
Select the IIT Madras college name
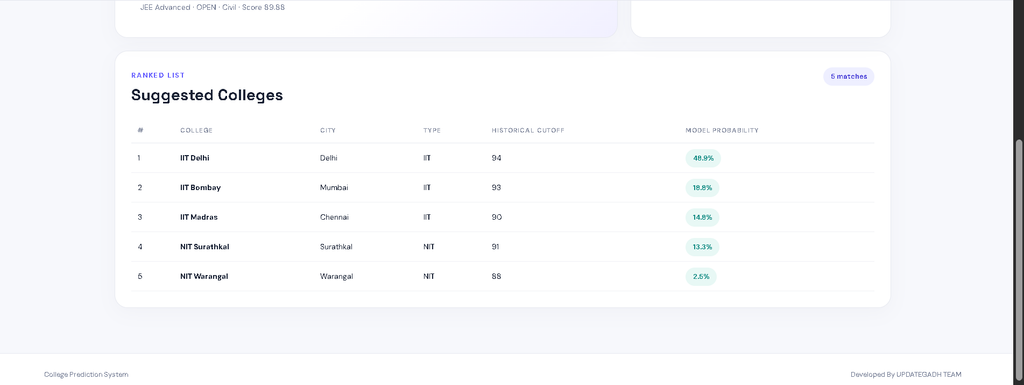tap(199, 217)
